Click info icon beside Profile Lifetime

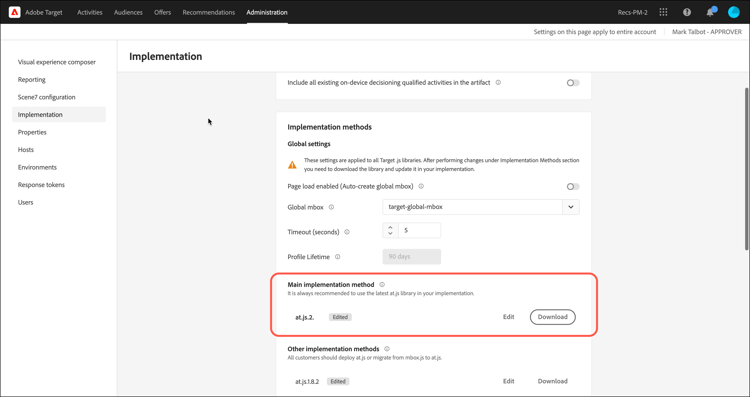click(337, 257)
